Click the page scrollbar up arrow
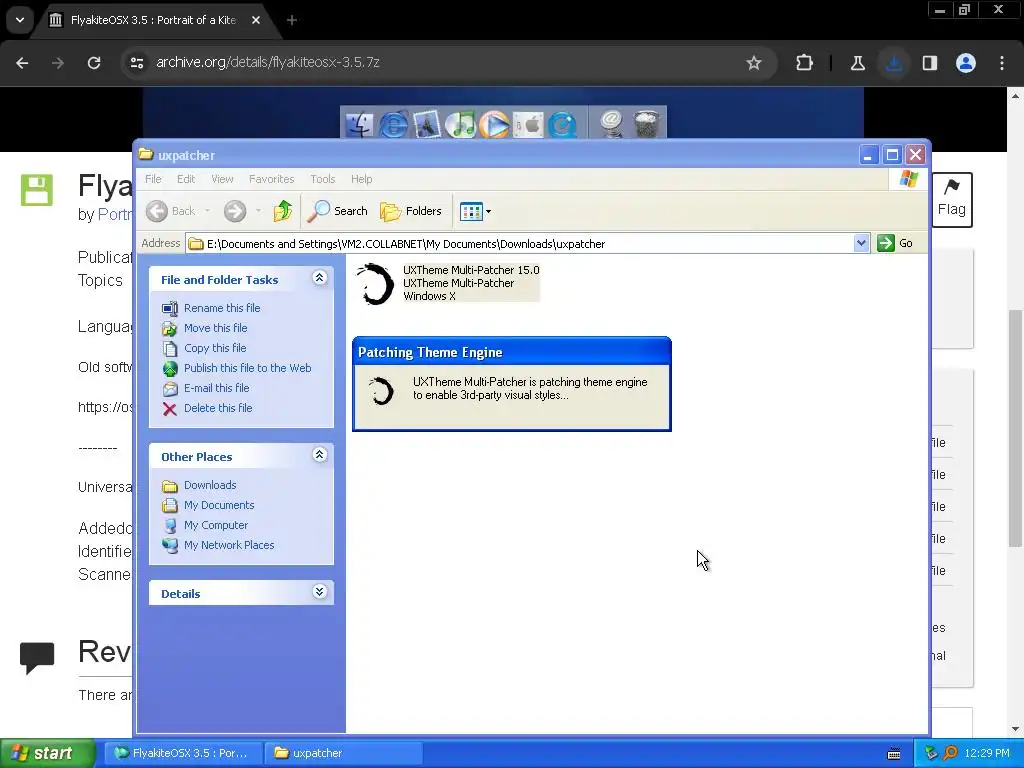The width and height of the screenshot is (1024, 768). tap(1015, 95)
